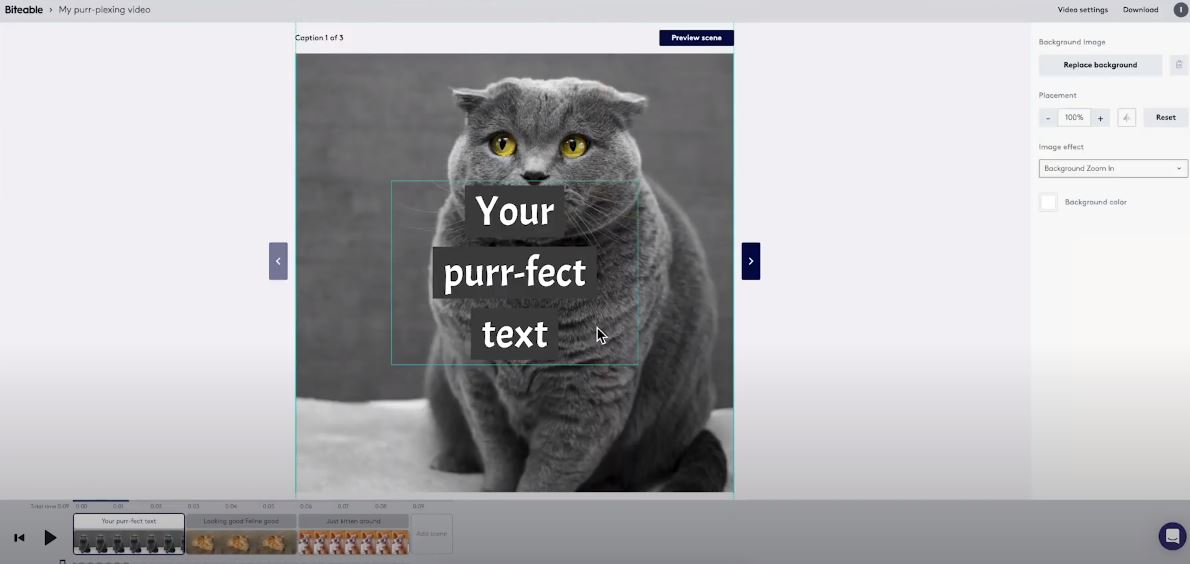Open Video settings

point(1082,10)
